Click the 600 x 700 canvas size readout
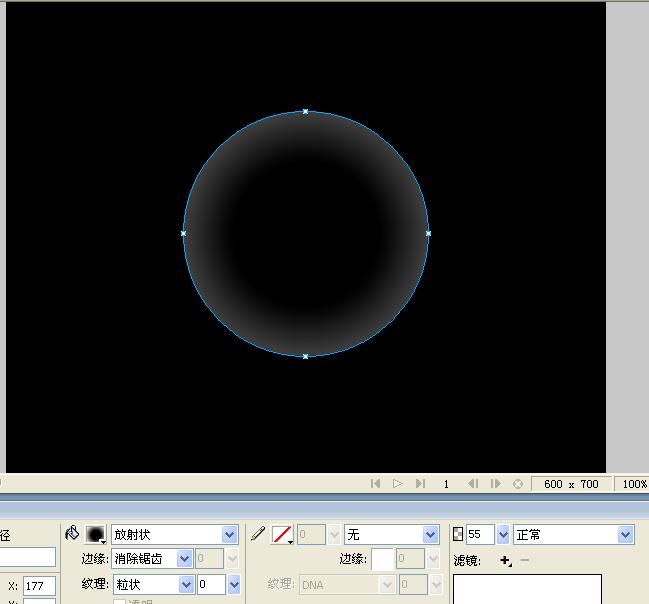Image resolution: width=649 pixels, height=604 pixels. click(571, 484)
